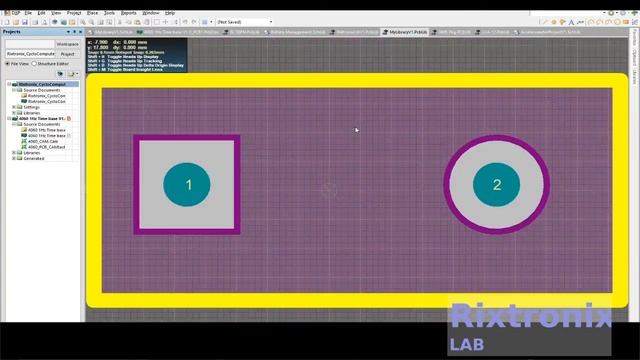640x360 pixels.
Task: Close the Projects panel
Action: [80, 32]
